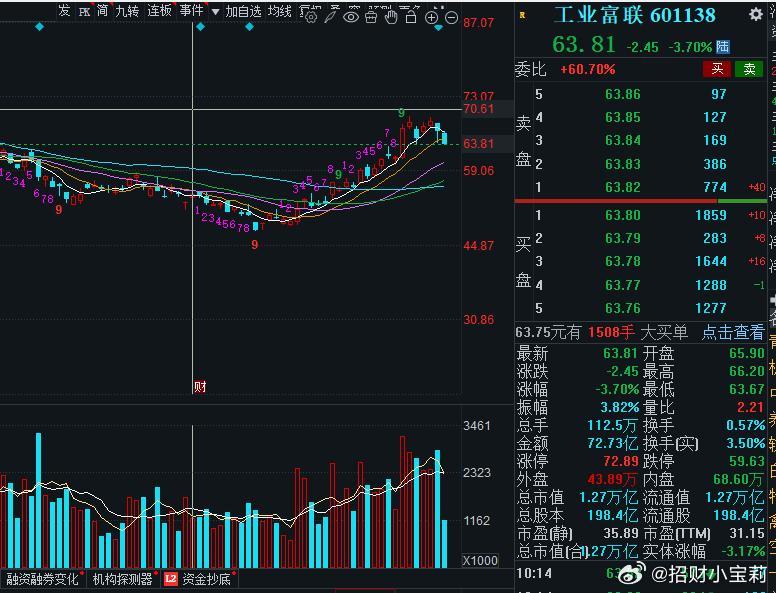Image resolution: width=776 pixels, height=593 pixels.
Task: Click the buy/sell ratio red-green bar
Action: tap(640, 201)
